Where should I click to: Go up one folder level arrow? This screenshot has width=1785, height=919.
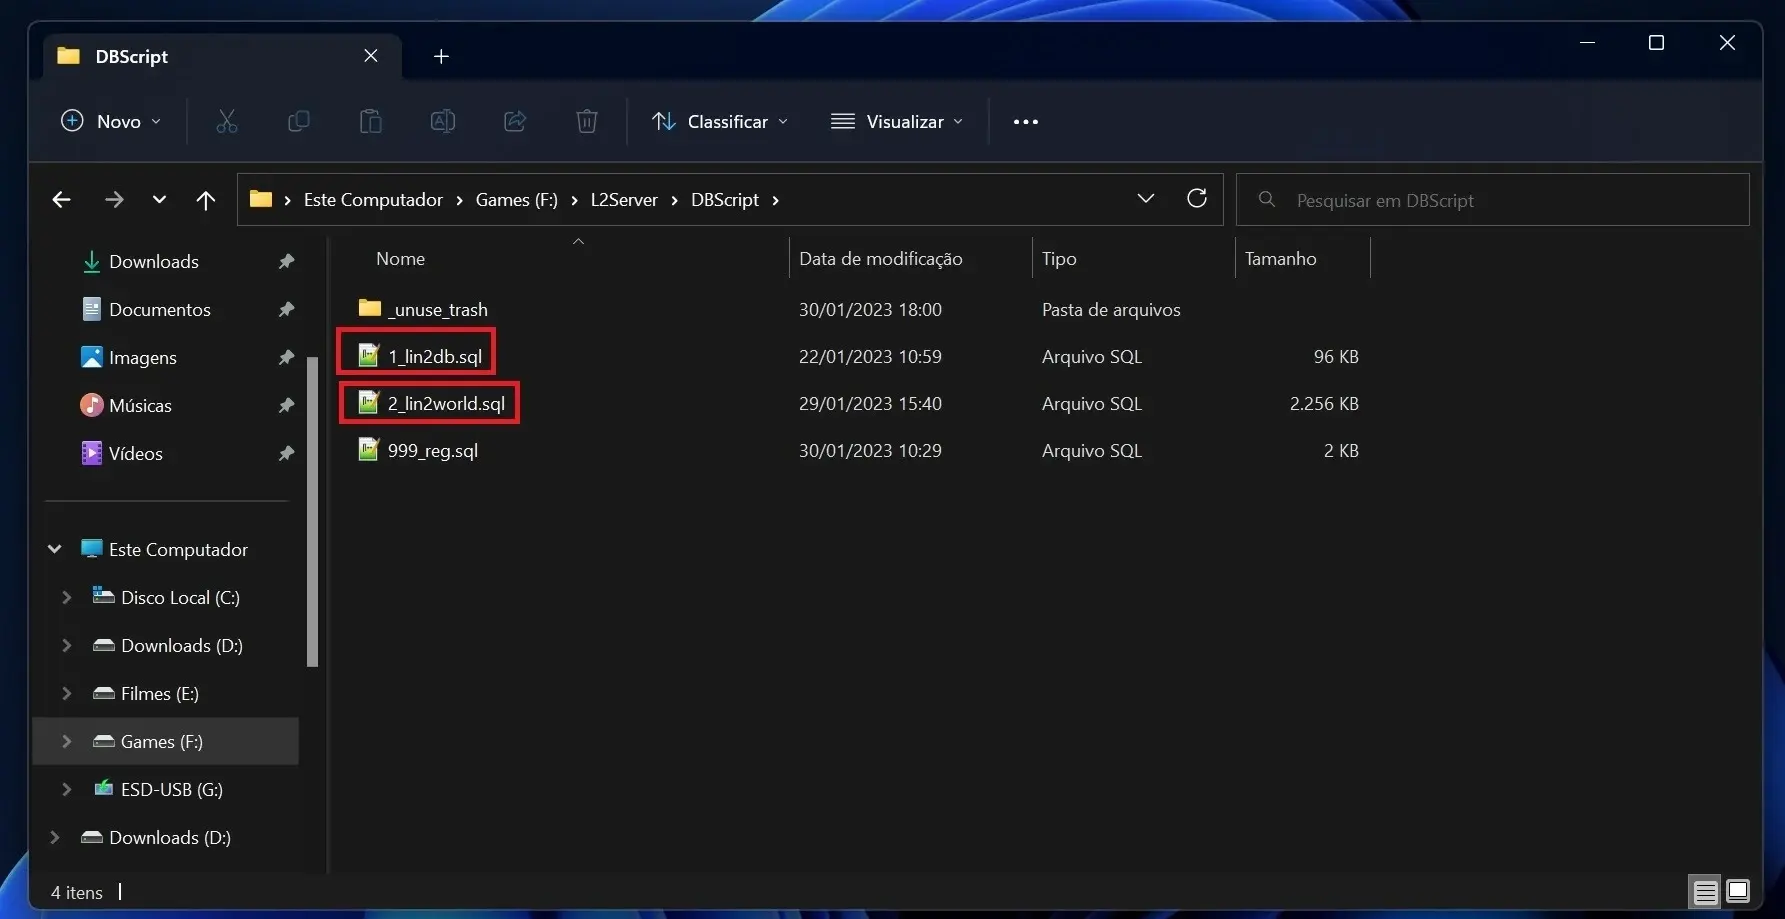pos(206,200)
